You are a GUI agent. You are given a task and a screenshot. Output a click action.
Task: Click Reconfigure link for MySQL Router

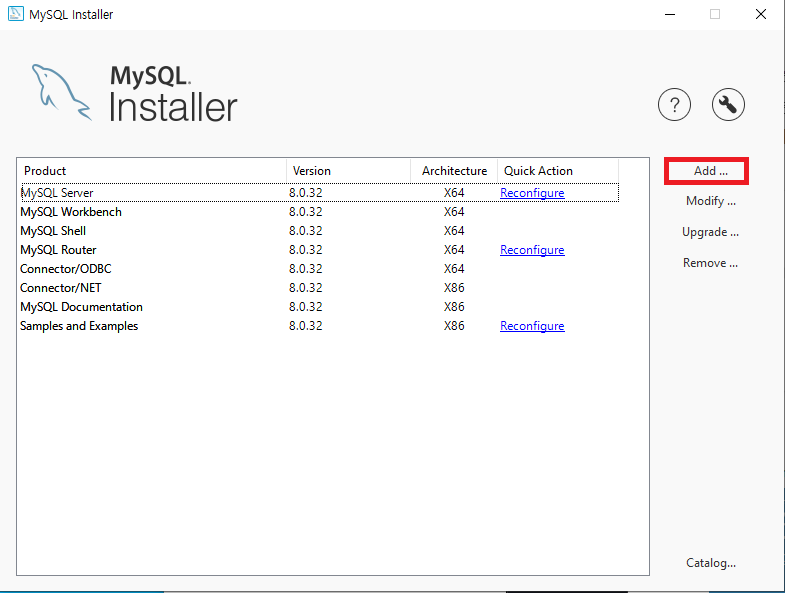(532, 250)
